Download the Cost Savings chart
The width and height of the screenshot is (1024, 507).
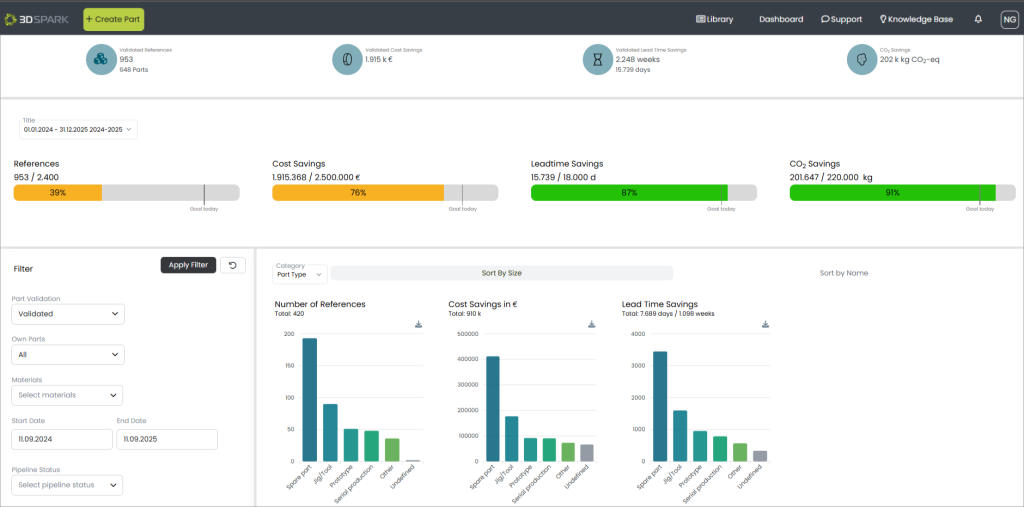click(591, 324)
